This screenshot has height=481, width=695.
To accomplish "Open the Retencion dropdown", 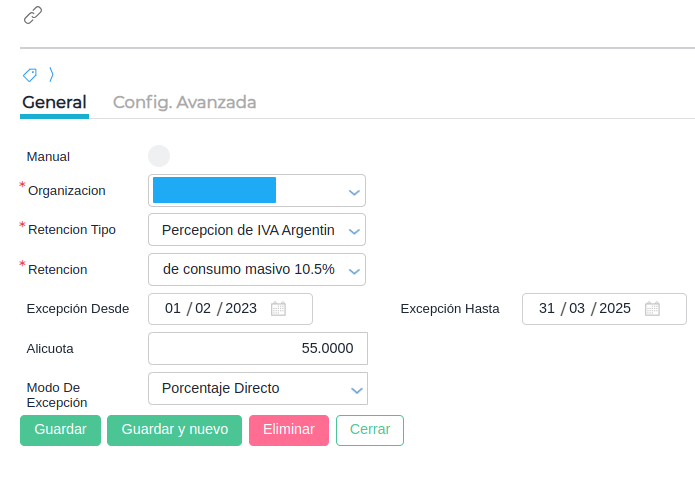I will (353, 270).
